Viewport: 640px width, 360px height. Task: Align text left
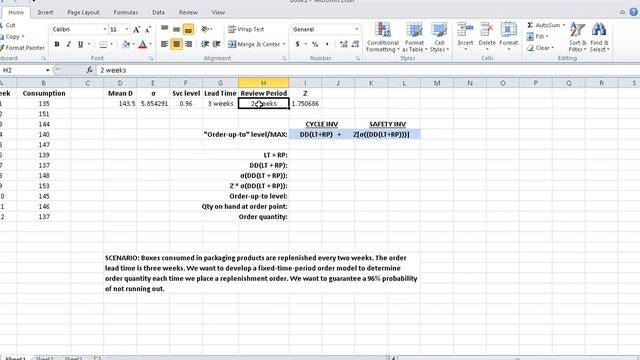pyautogui.click(x=164, y=44)
